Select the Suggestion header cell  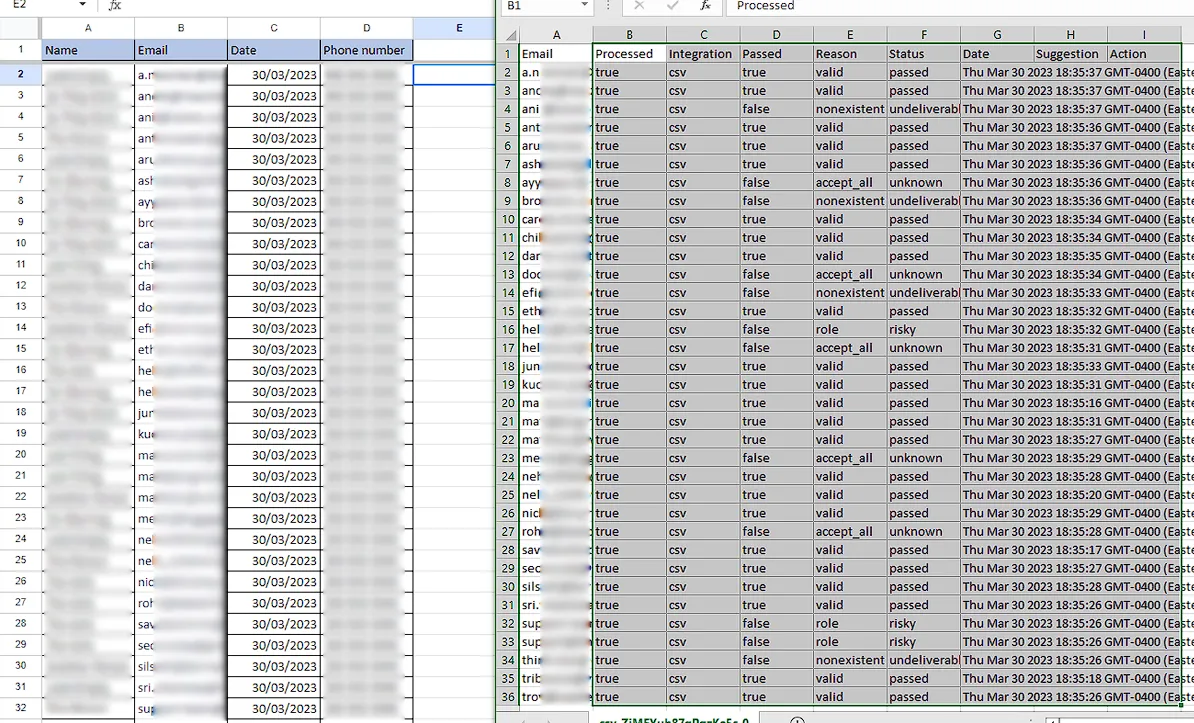coord(1070,54)
